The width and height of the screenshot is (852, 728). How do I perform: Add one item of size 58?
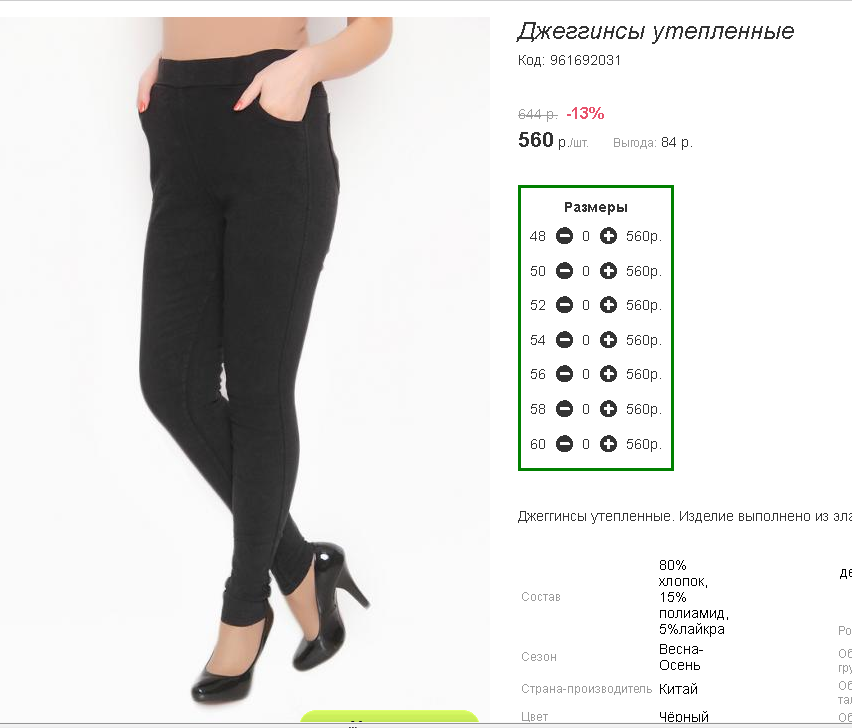[x=608, y=409]
